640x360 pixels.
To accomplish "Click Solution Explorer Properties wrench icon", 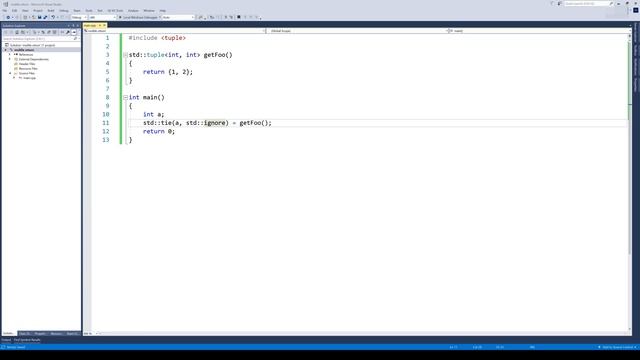I will [68, 32].
